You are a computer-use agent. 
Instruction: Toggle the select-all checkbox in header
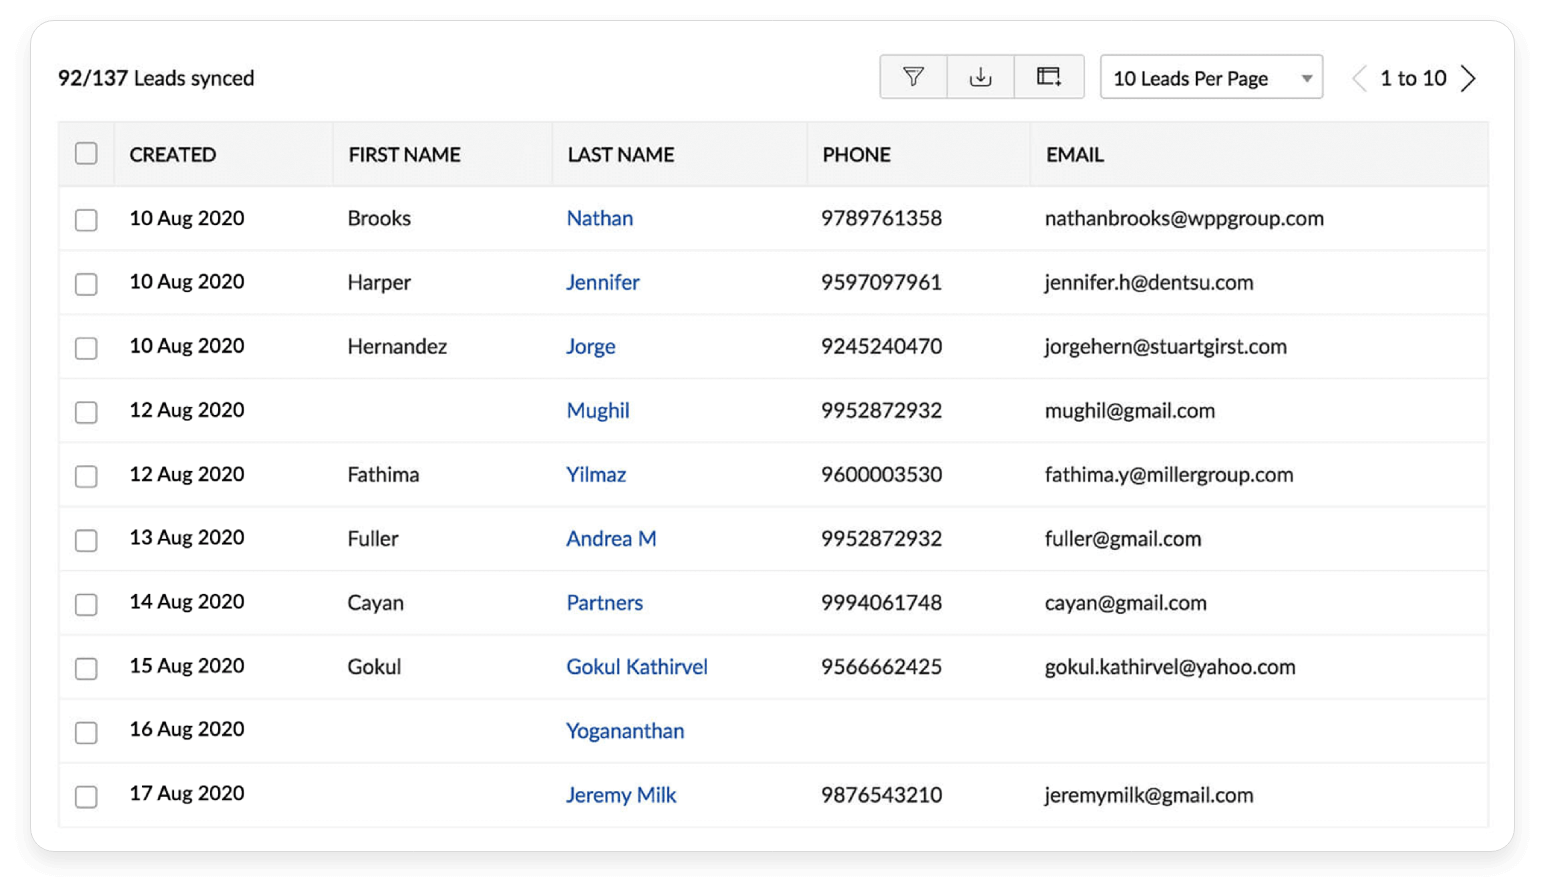(86, 154)
